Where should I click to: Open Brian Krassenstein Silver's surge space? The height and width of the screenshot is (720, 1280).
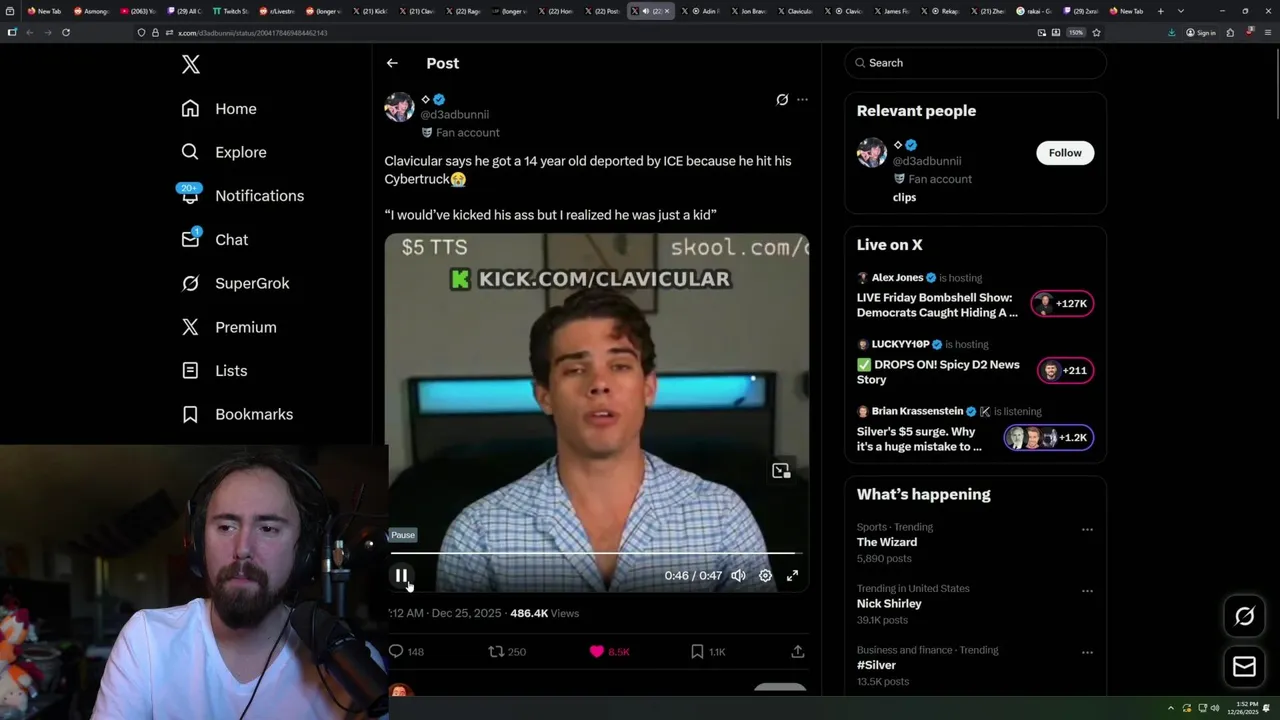pyautogui.click(x=919, y=439)
